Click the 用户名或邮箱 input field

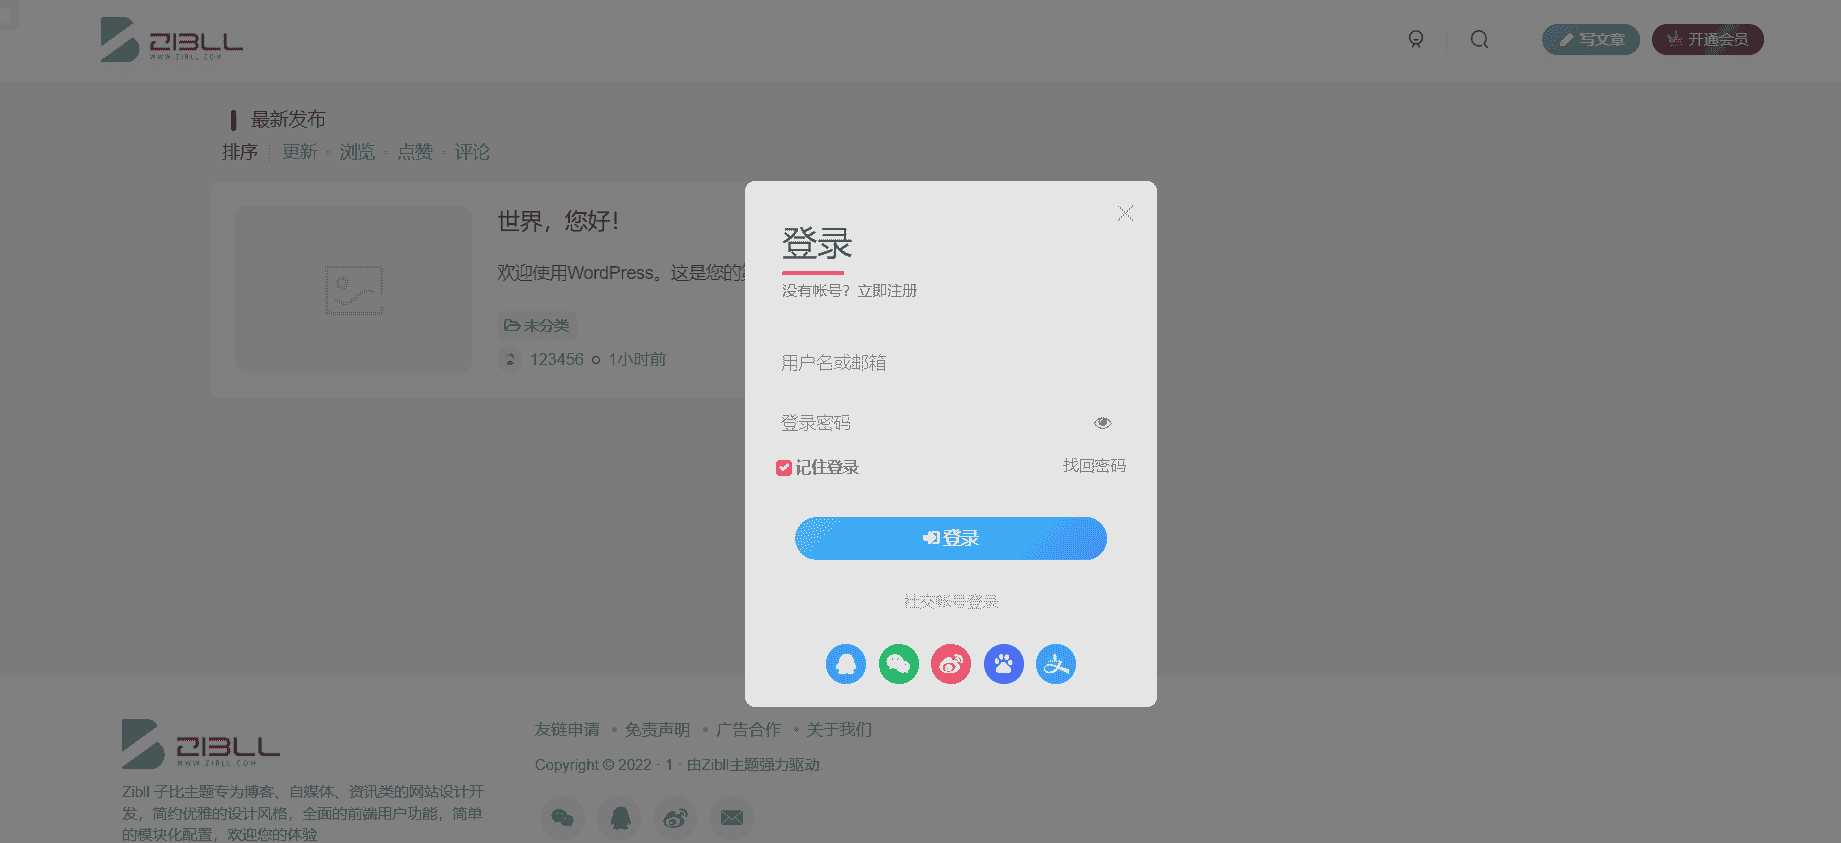pos(950,363)
